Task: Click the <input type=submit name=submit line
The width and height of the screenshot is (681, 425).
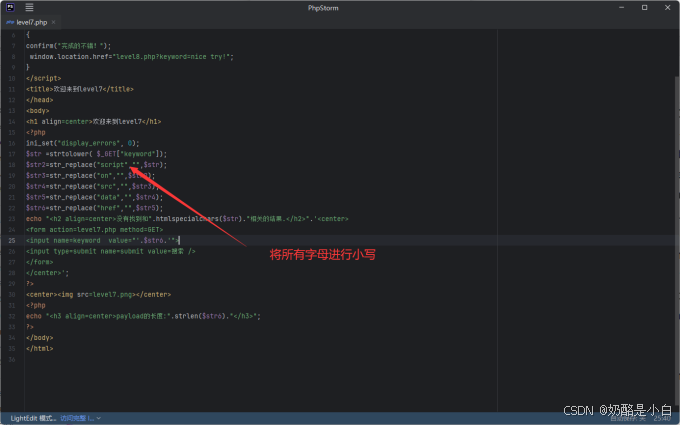Action: 111,251
